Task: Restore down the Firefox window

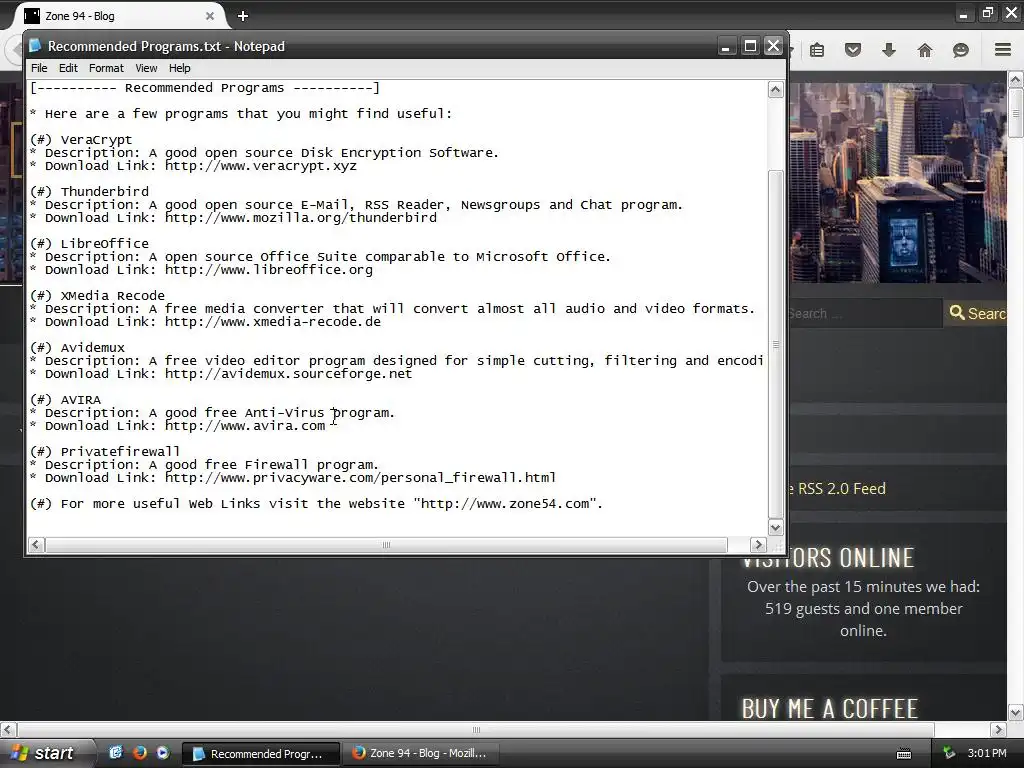Action: point(987,14)
